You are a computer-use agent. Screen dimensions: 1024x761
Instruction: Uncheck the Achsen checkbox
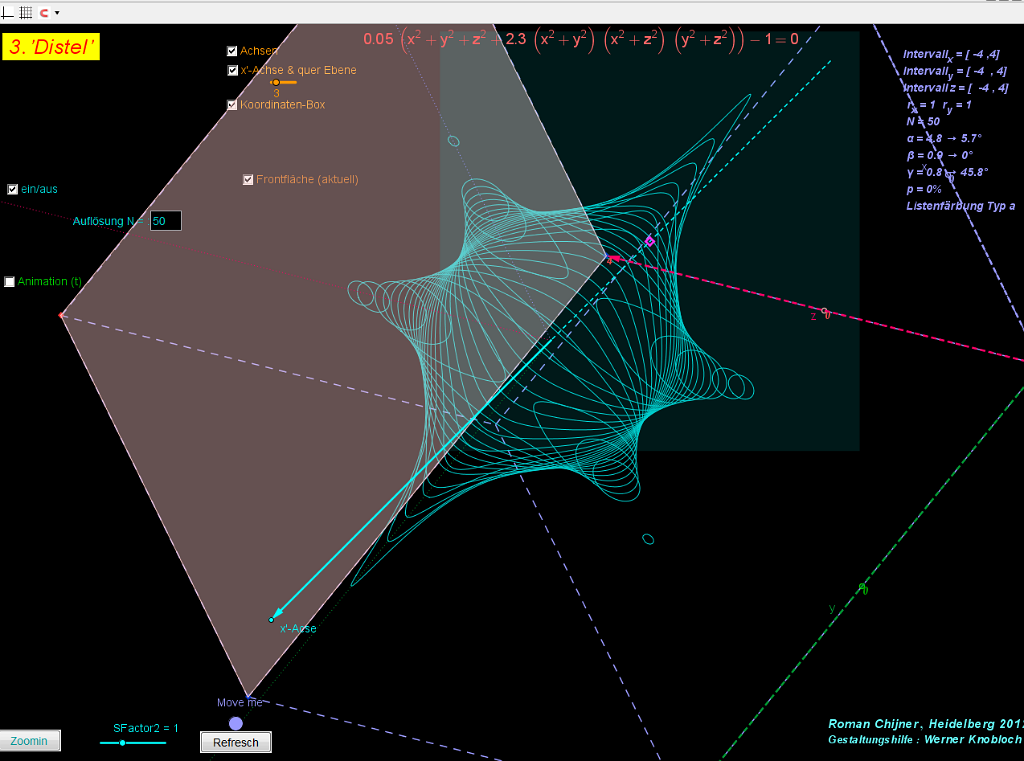233,51
